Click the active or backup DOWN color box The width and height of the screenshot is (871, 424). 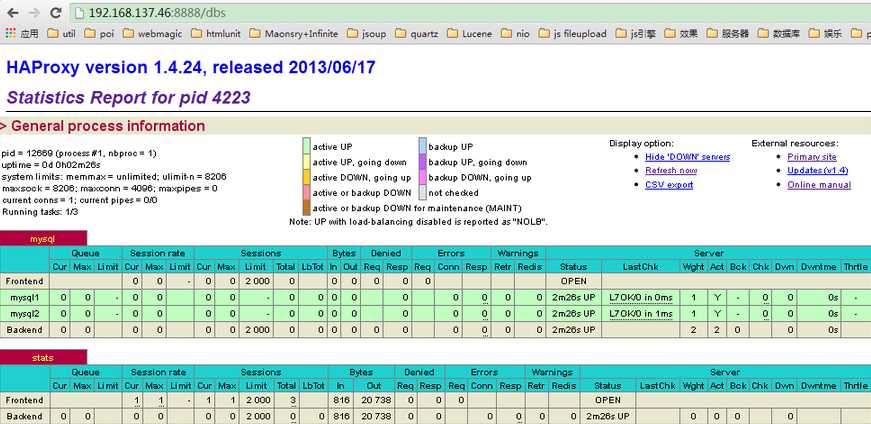tap(306, 192)
